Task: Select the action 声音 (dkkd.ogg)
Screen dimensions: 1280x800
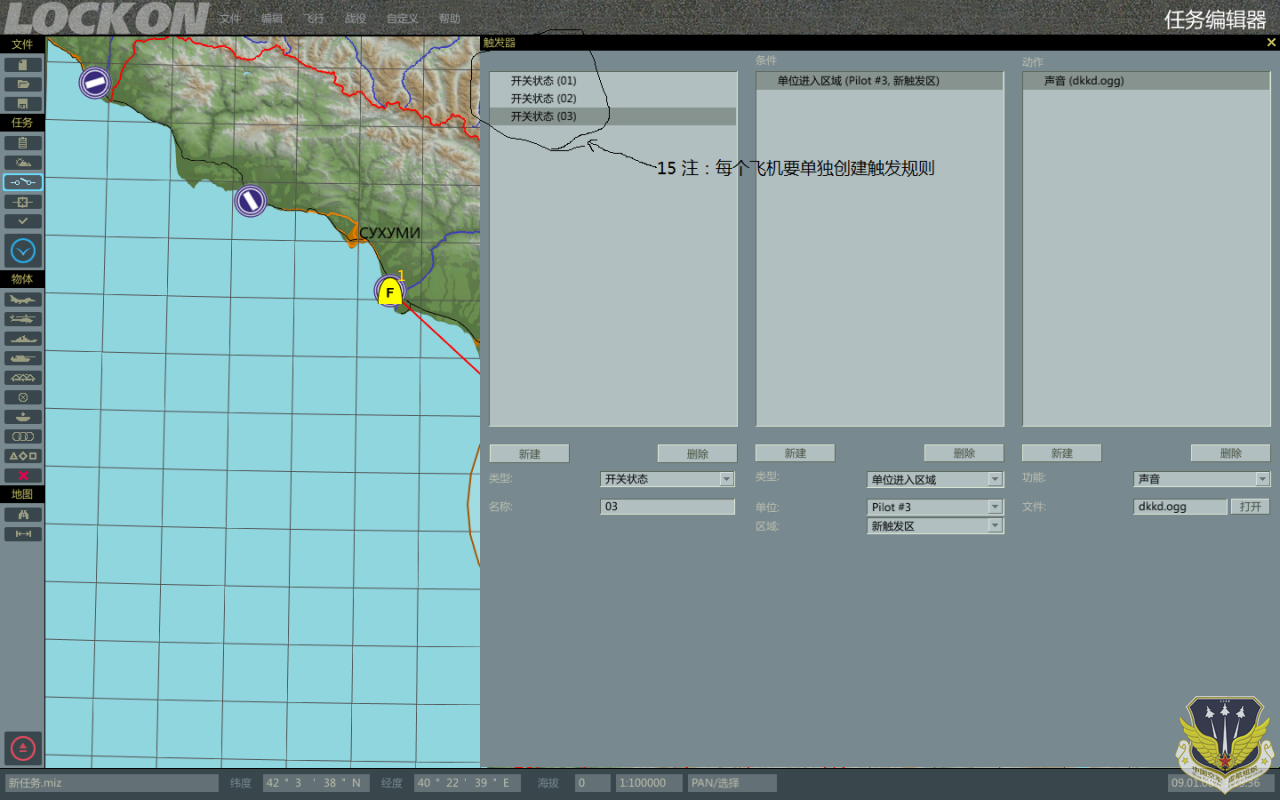Action: (x=1146, y=81)
